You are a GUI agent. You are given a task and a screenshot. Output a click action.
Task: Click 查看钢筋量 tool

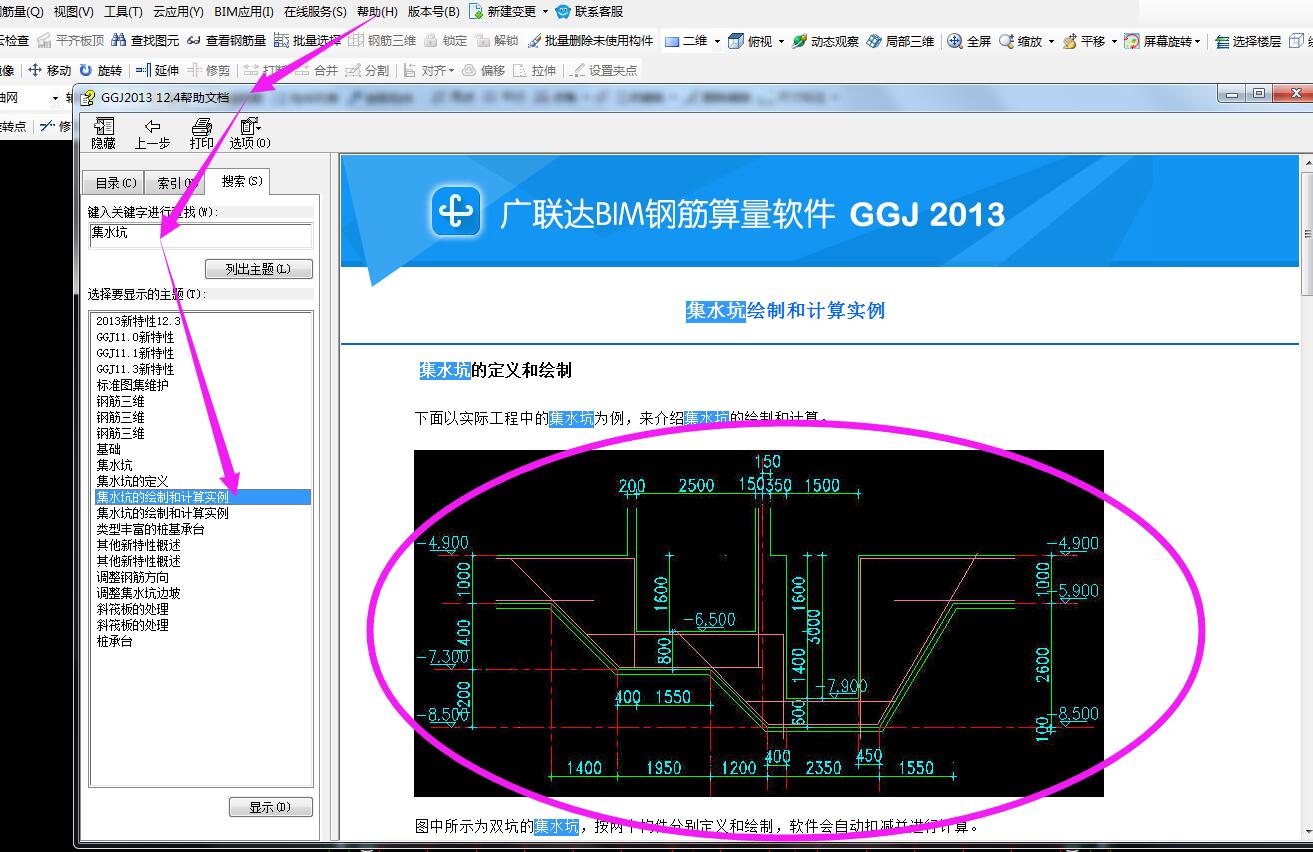(226, 41)
